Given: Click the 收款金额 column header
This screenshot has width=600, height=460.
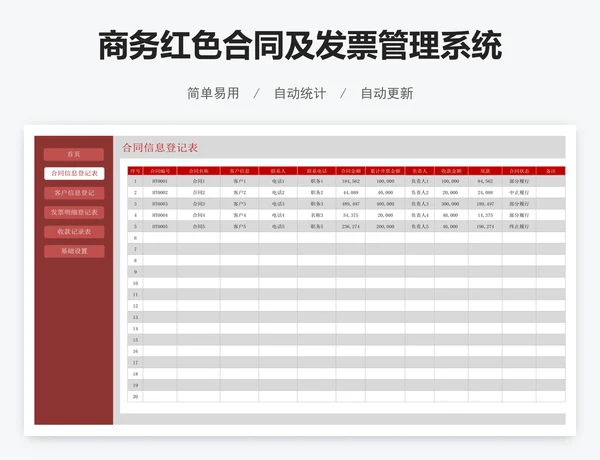Looking at the screenshot, I should click(x=452, y=171).
